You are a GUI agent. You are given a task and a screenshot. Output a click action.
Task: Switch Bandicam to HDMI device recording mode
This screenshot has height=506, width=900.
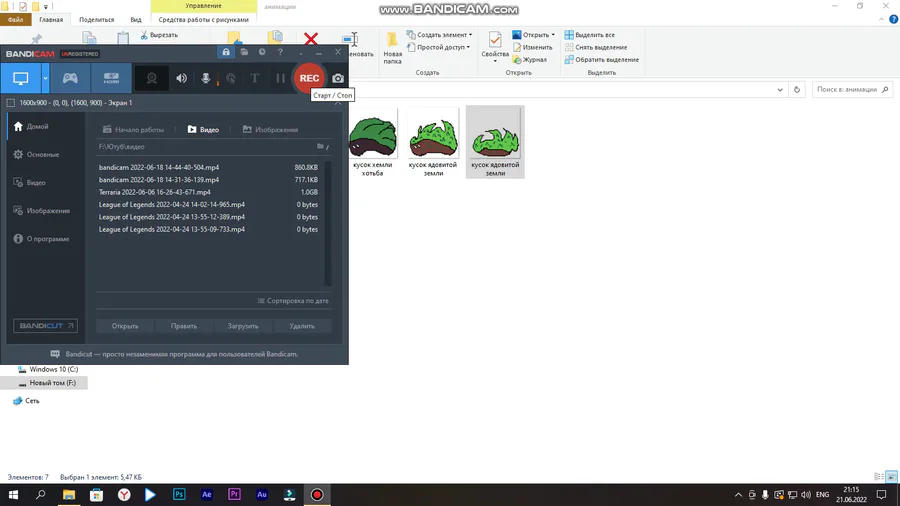point(111,78)
